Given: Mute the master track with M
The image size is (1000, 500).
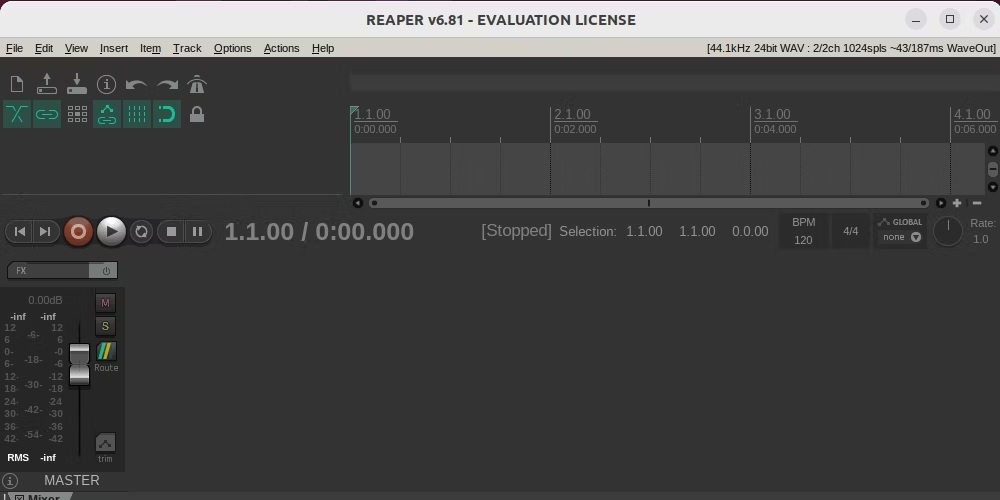Looking at the screenshot, I should pyautogui.click(x=105, y=303).
